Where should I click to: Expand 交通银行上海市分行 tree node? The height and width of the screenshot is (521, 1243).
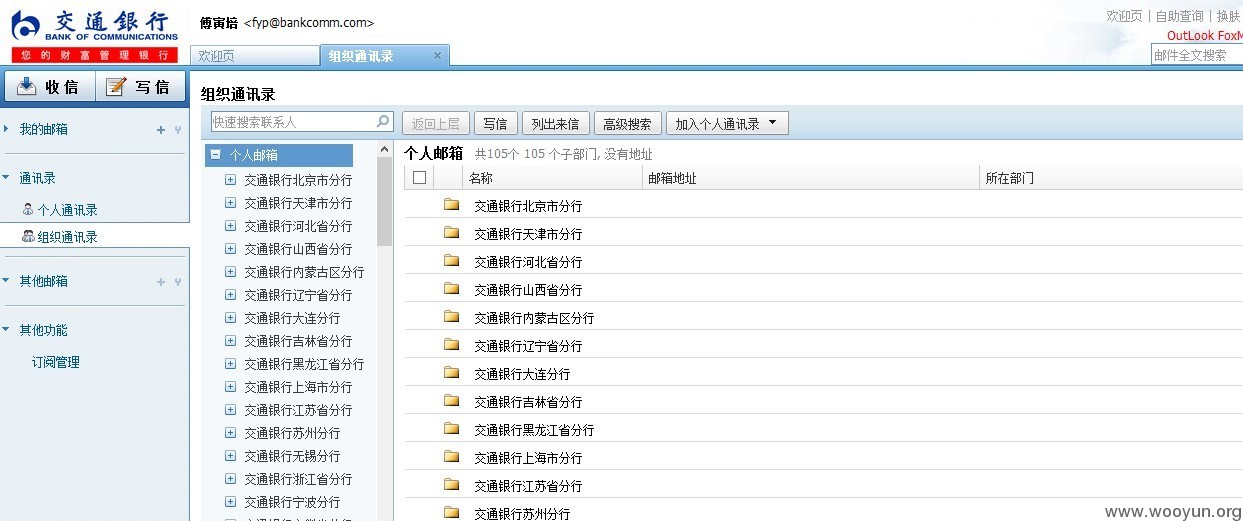[x=230, y=387]
